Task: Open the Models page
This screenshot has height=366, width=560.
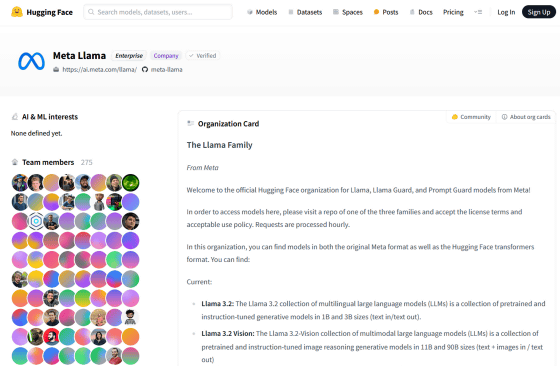Action: [x=262, y=12]
